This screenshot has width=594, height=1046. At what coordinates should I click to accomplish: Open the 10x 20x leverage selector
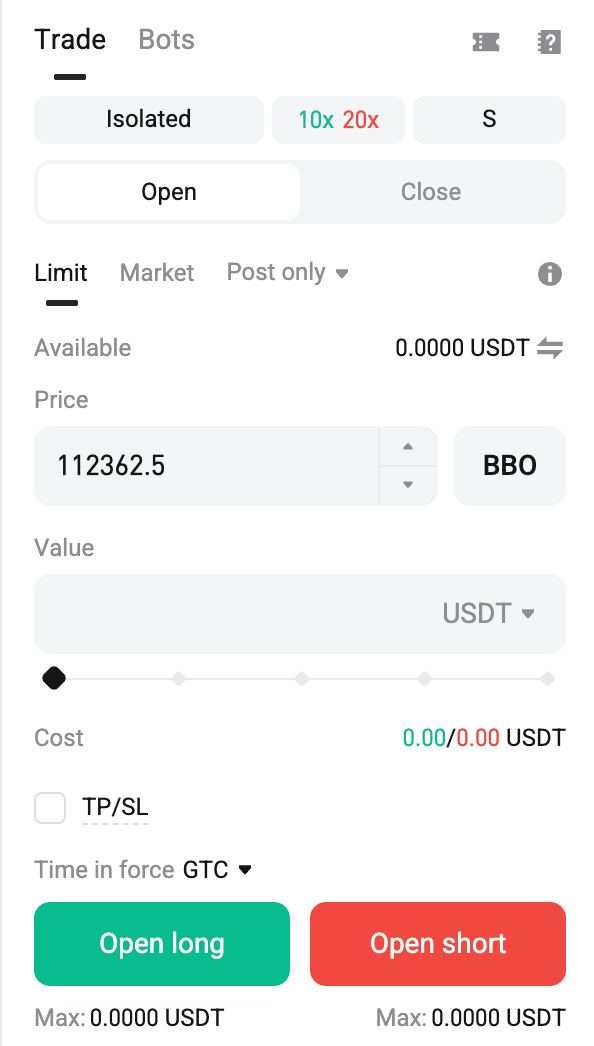click(338, 120)
